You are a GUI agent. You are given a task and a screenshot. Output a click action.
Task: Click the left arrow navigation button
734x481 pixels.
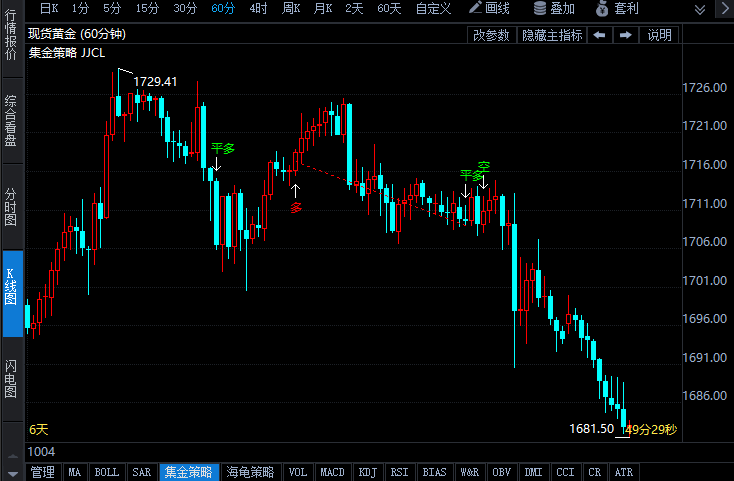[x=600, y=35]
